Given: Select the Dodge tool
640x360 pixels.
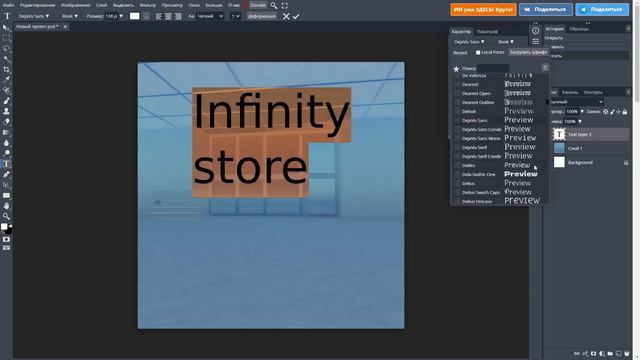Looking at the screenshot, I should pyautogui.click(x=6, y=153).
